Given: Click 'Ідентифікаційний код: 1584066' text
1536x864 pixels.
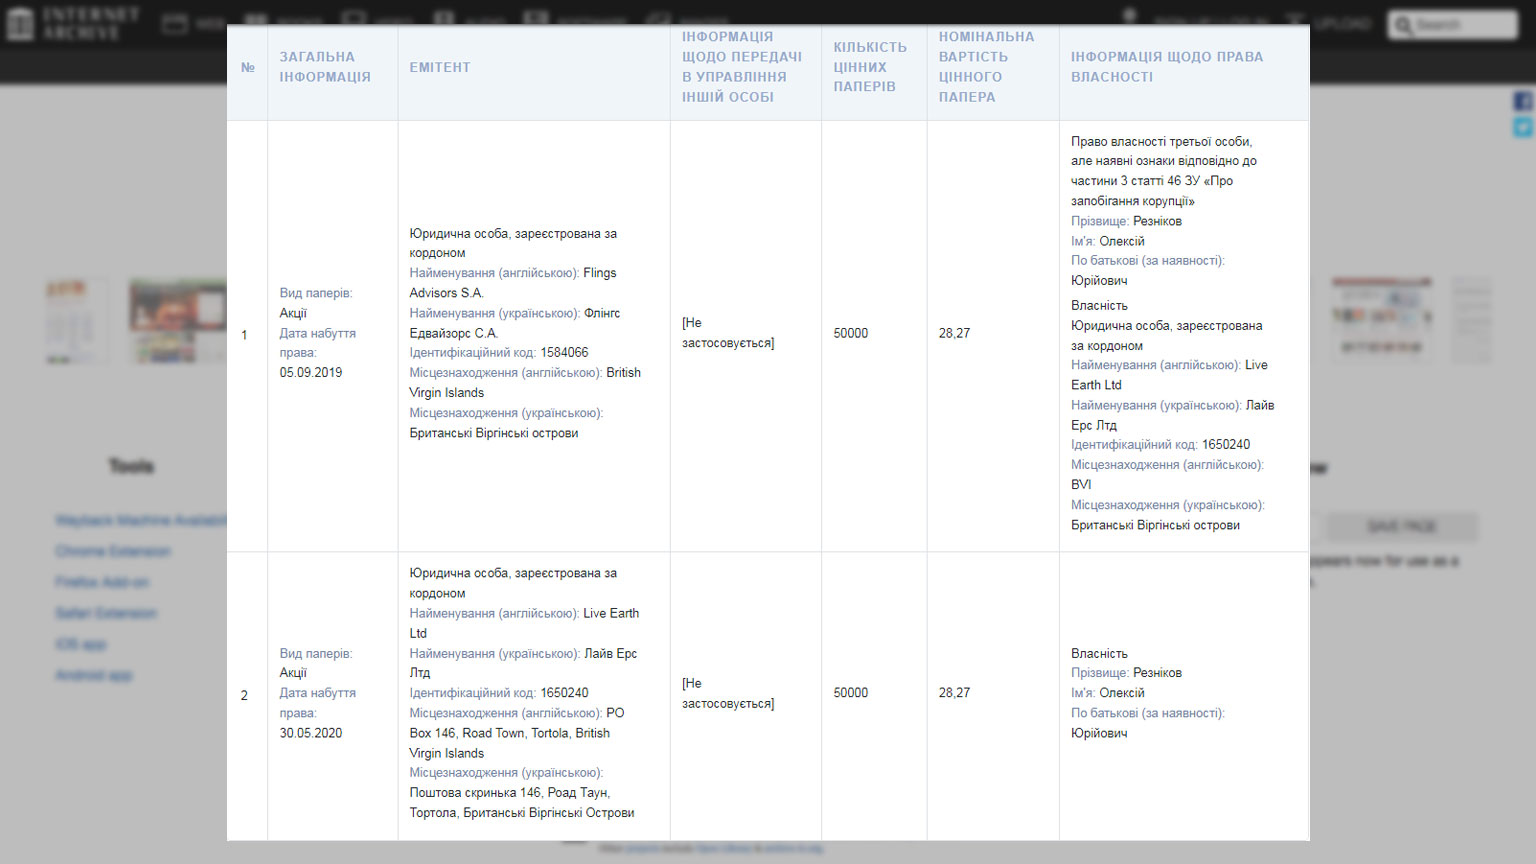Looking at the screenshot, I should tap(499, 353).
